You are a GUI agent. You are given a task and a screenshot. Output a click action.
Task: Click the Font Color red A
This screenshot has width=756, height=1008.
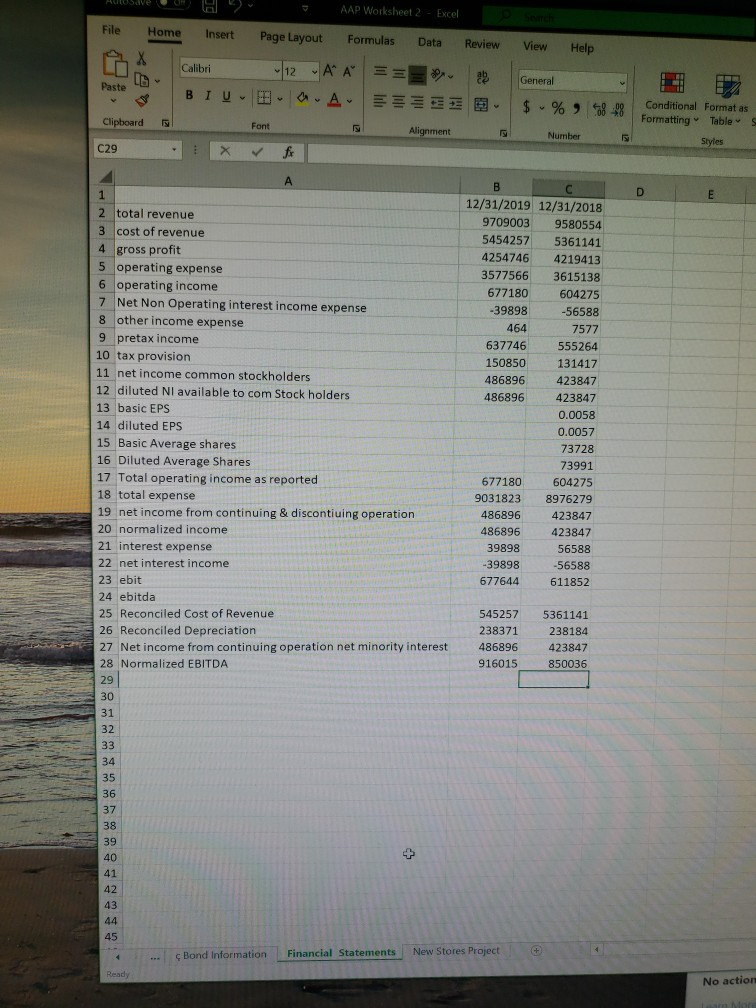tap(334, 100)
